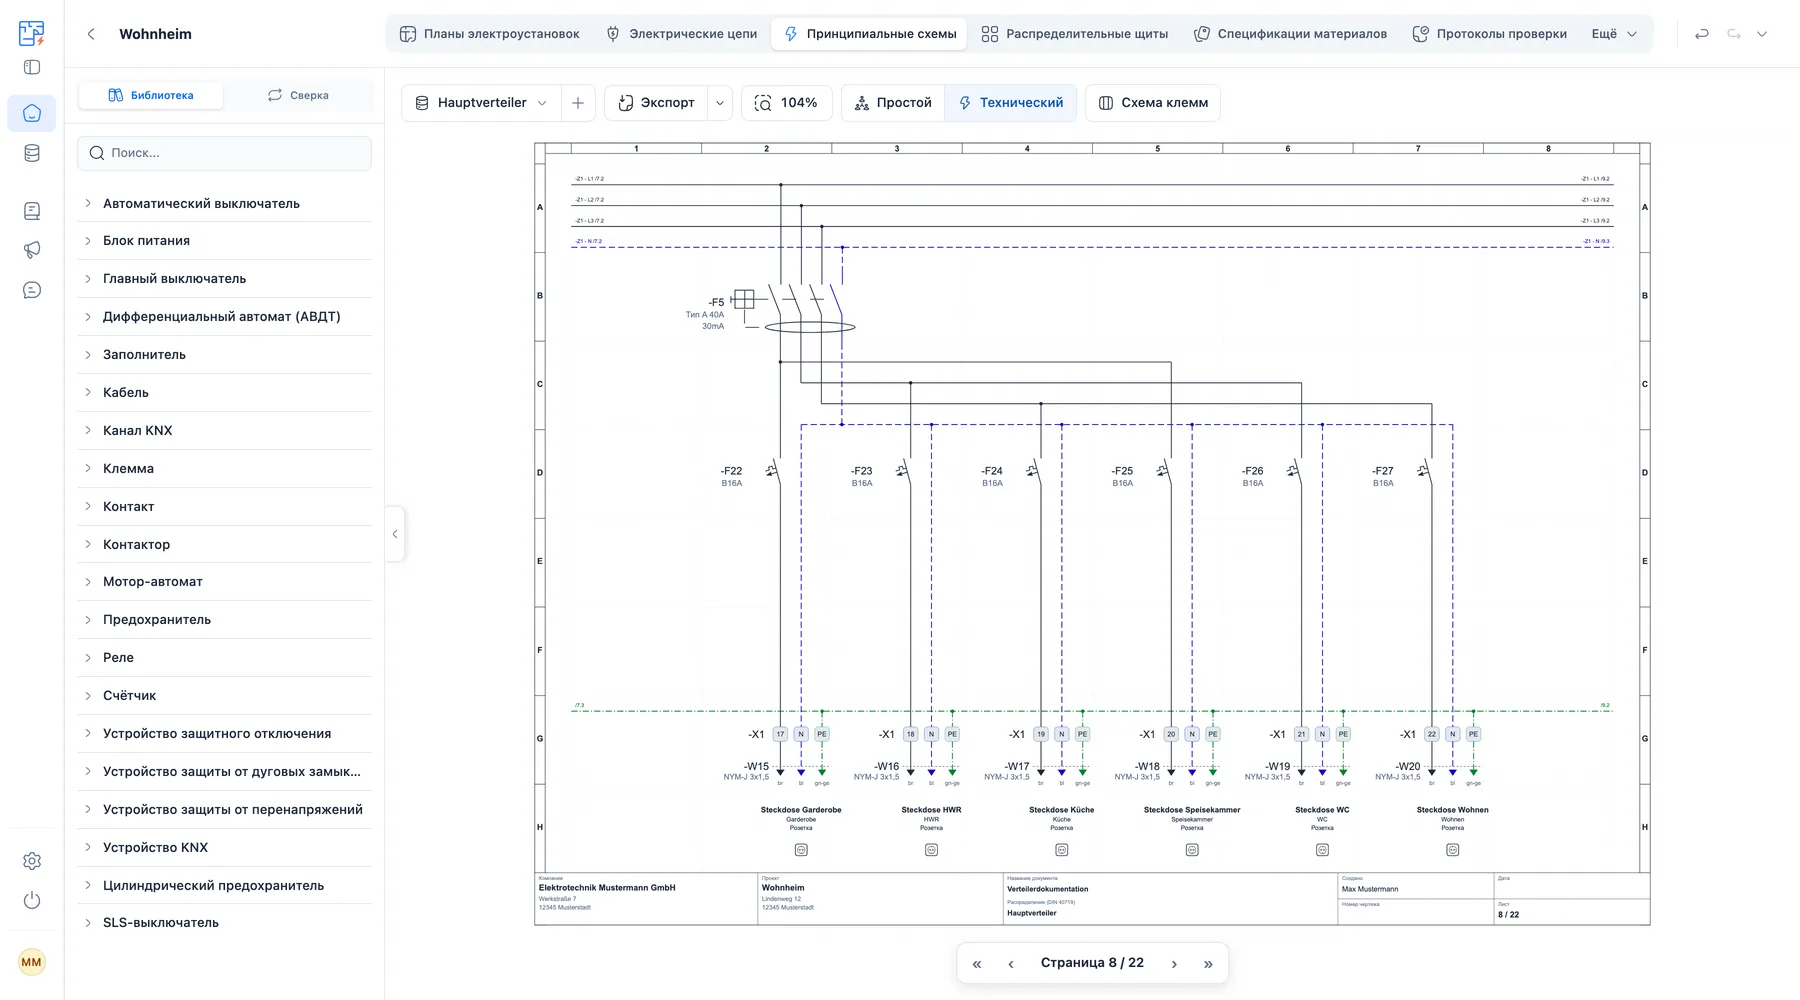Toggle the sidebar panel icon
The height and width of the screenshot is (1000, 1800).
[32, 67]
